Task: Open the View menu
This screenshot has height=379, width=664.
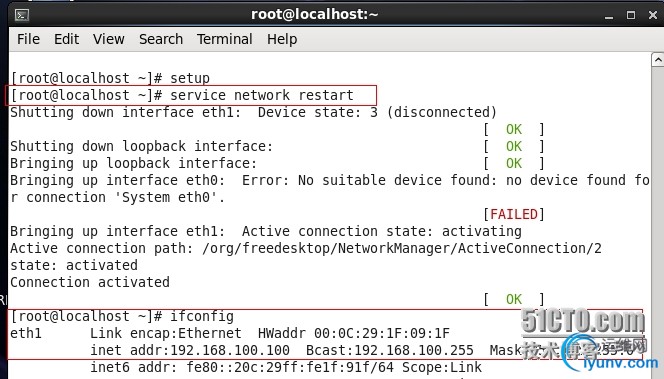Action: (109, 39)
